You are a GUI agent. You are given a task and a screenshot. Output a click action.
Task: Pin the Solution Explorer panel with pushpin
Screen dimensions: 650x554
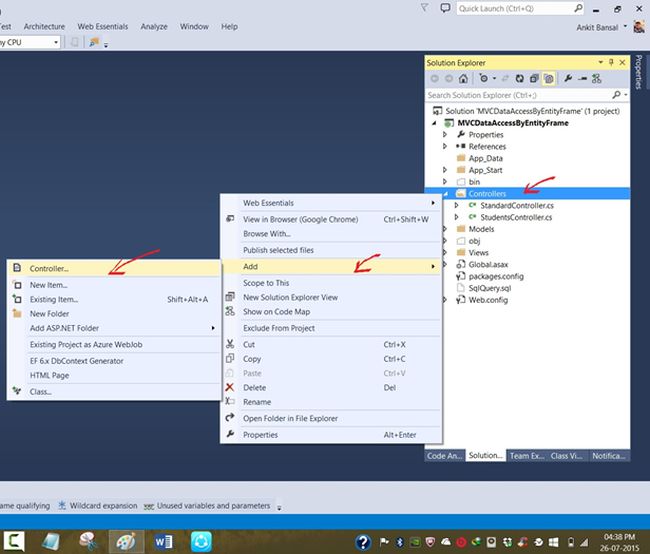click(610, 61)
